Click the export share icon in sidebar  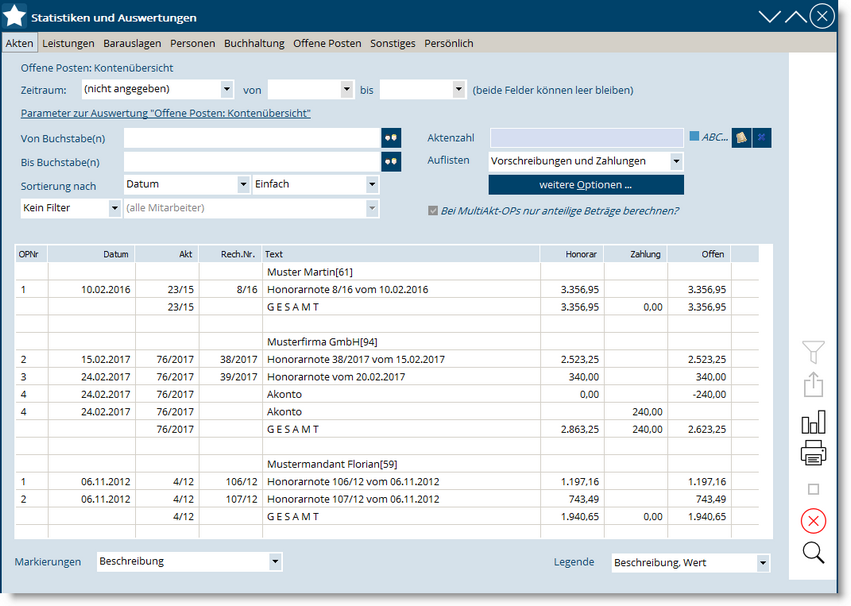coord(813,385)
